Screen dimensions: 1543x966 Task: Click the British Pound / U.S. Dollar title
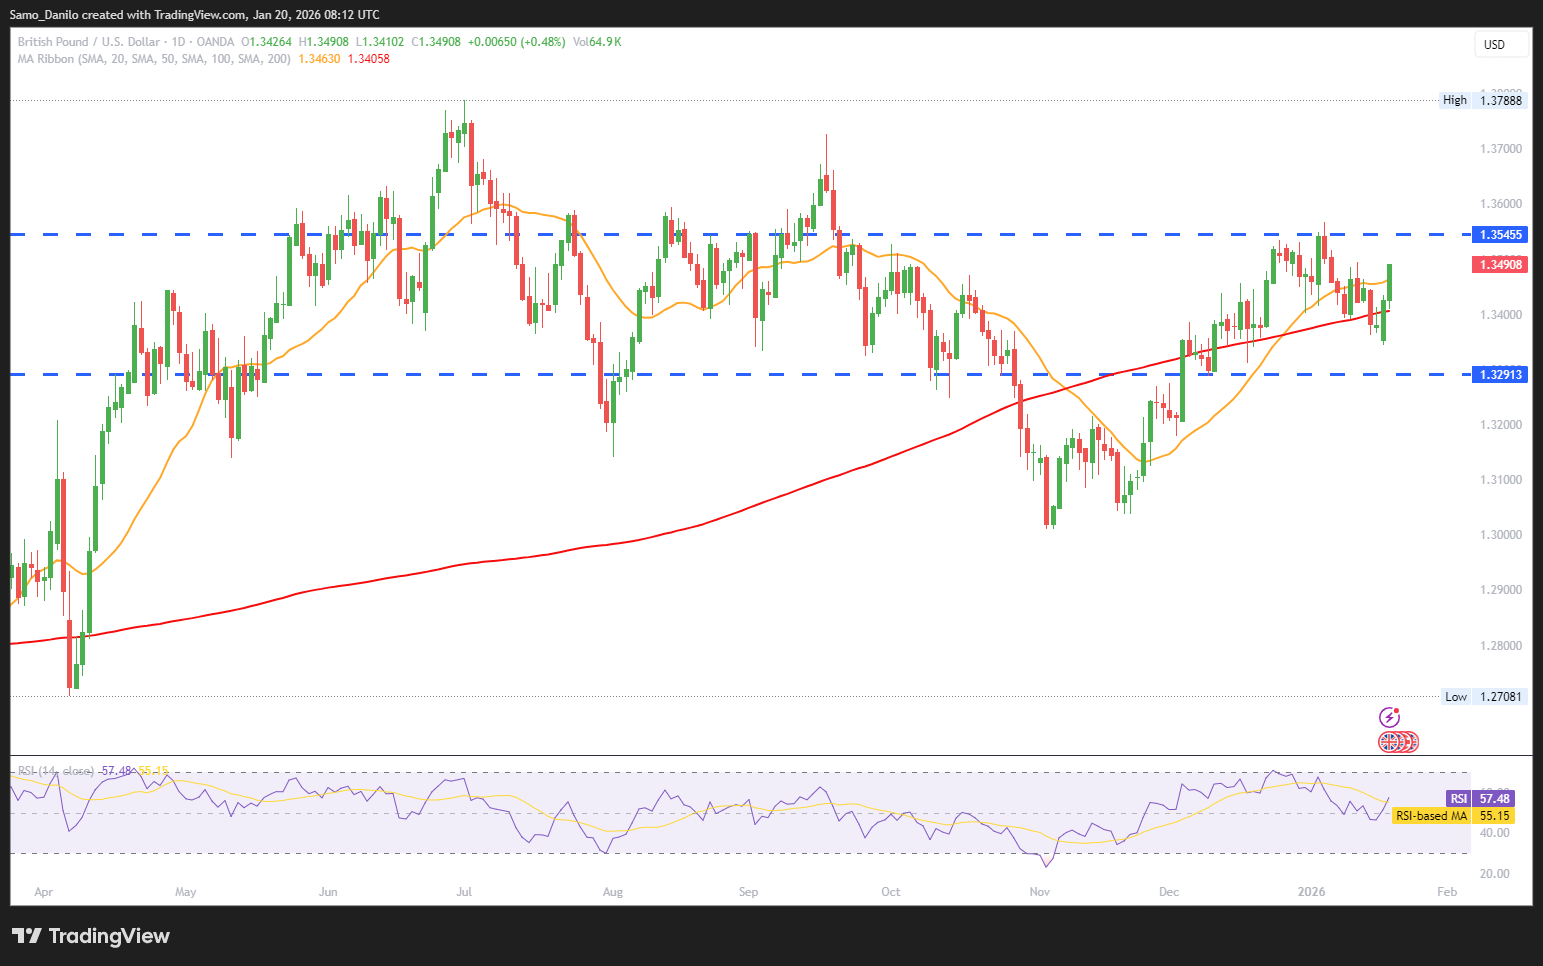tap(88, 42)
